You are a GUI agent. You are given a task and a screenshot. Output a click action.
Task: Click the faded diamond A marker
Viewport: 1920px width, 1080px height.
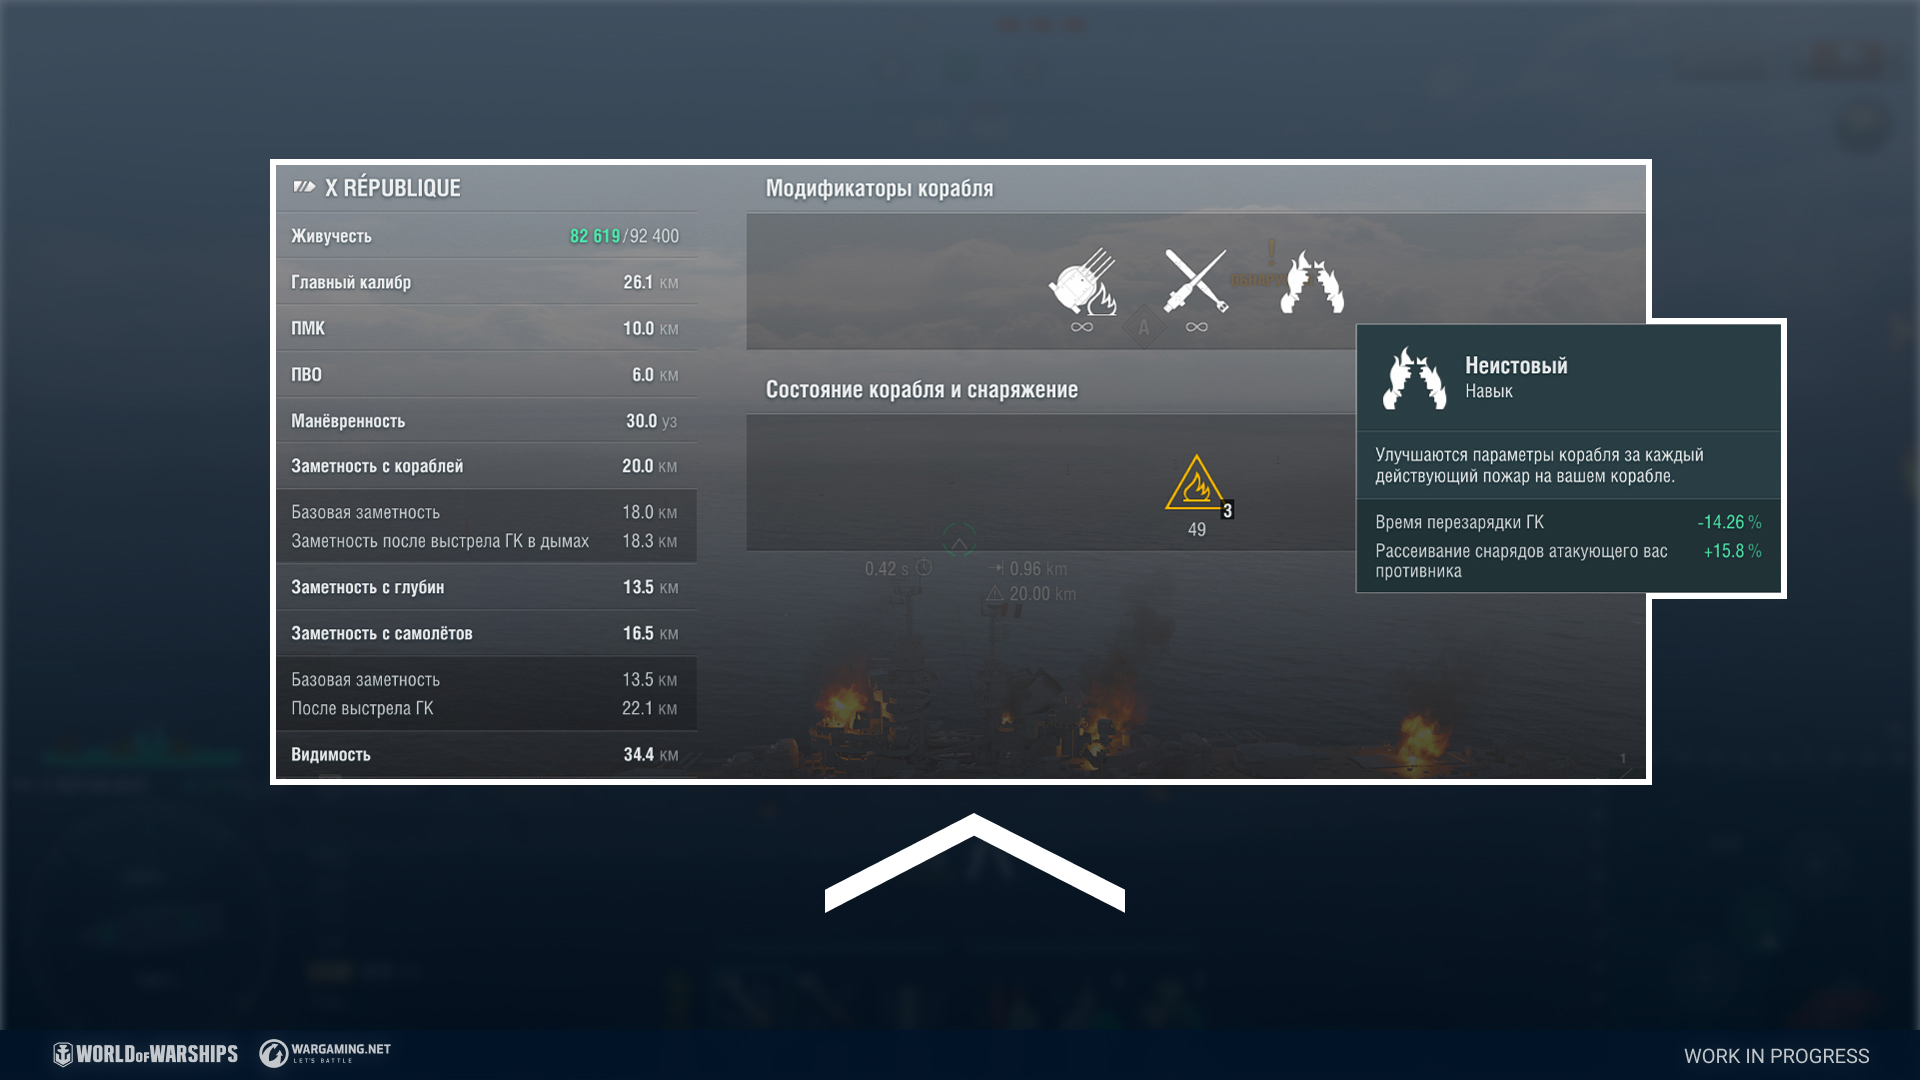[x=1143, y=328]
